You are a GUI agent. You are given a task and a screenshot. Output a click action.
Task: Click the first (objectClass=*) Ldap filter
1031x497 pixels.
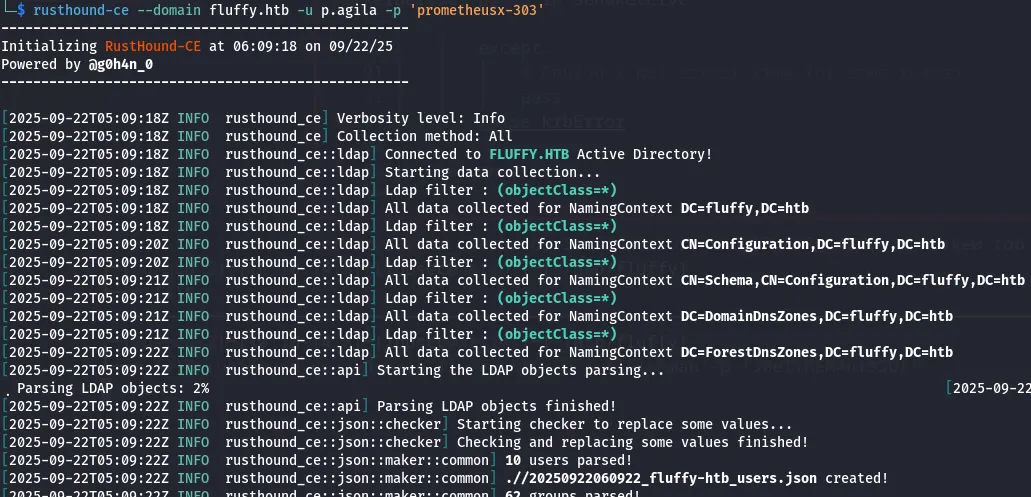coord(557,190)
